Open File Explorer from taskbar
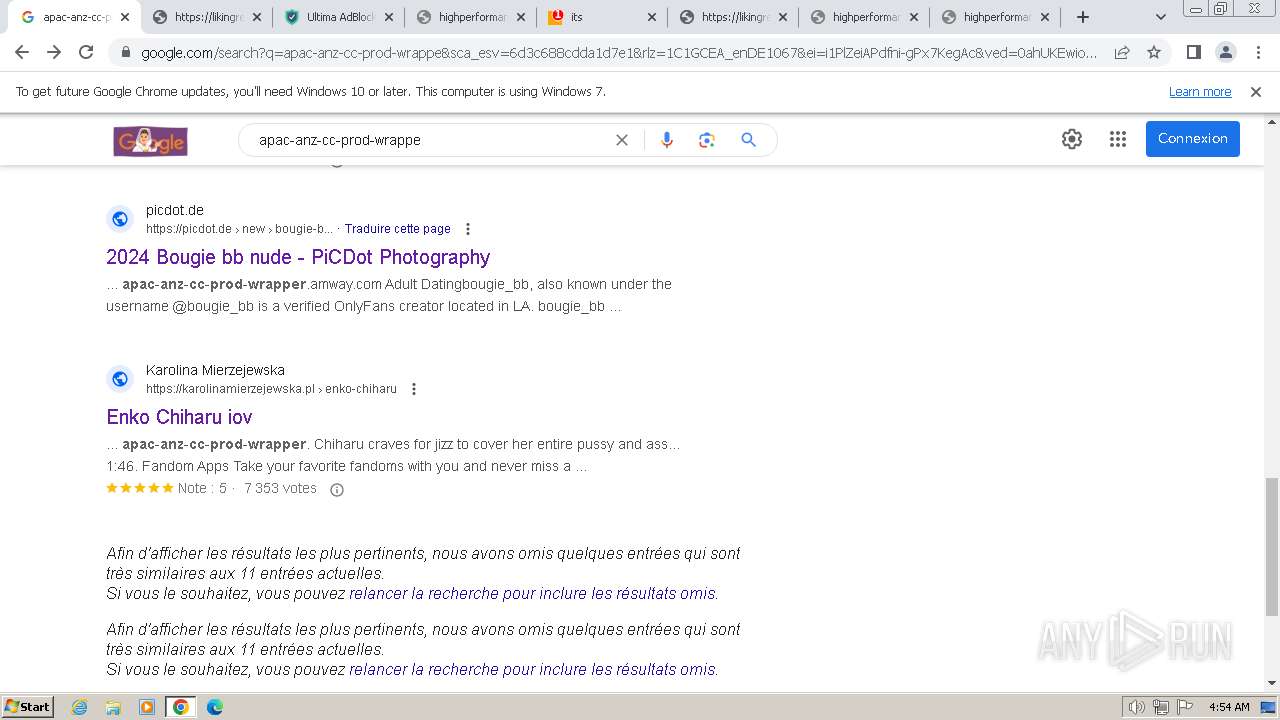This screenshot has height=720, width=1280. [x=113, y=707]
